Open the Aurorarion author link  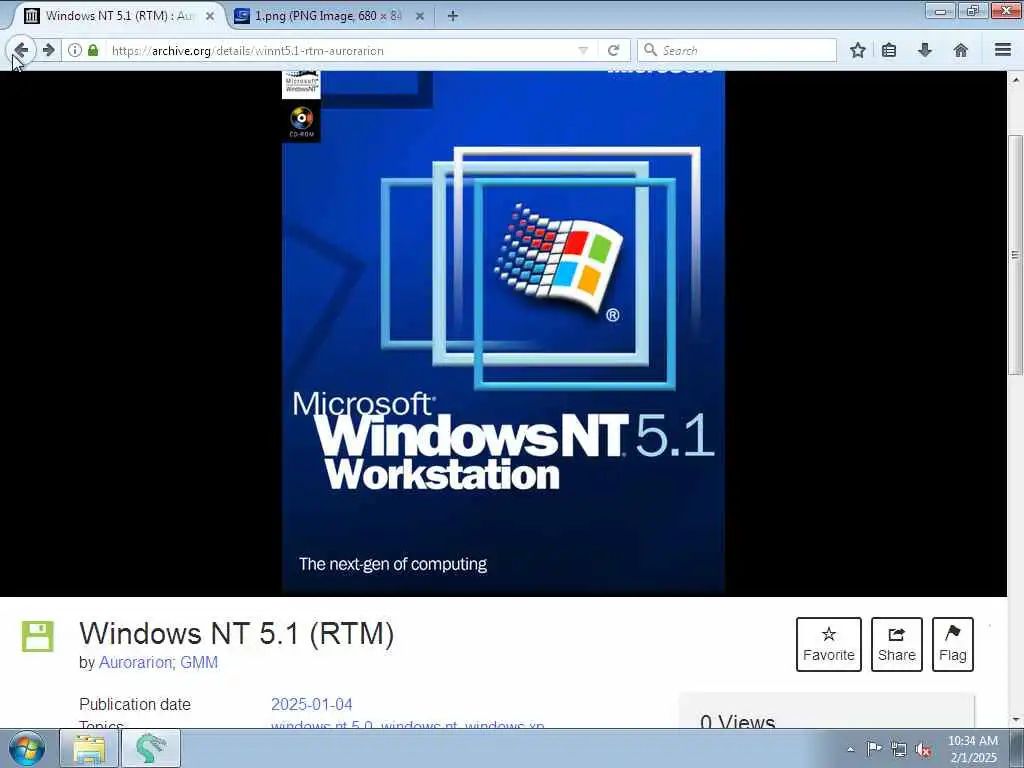135,662
